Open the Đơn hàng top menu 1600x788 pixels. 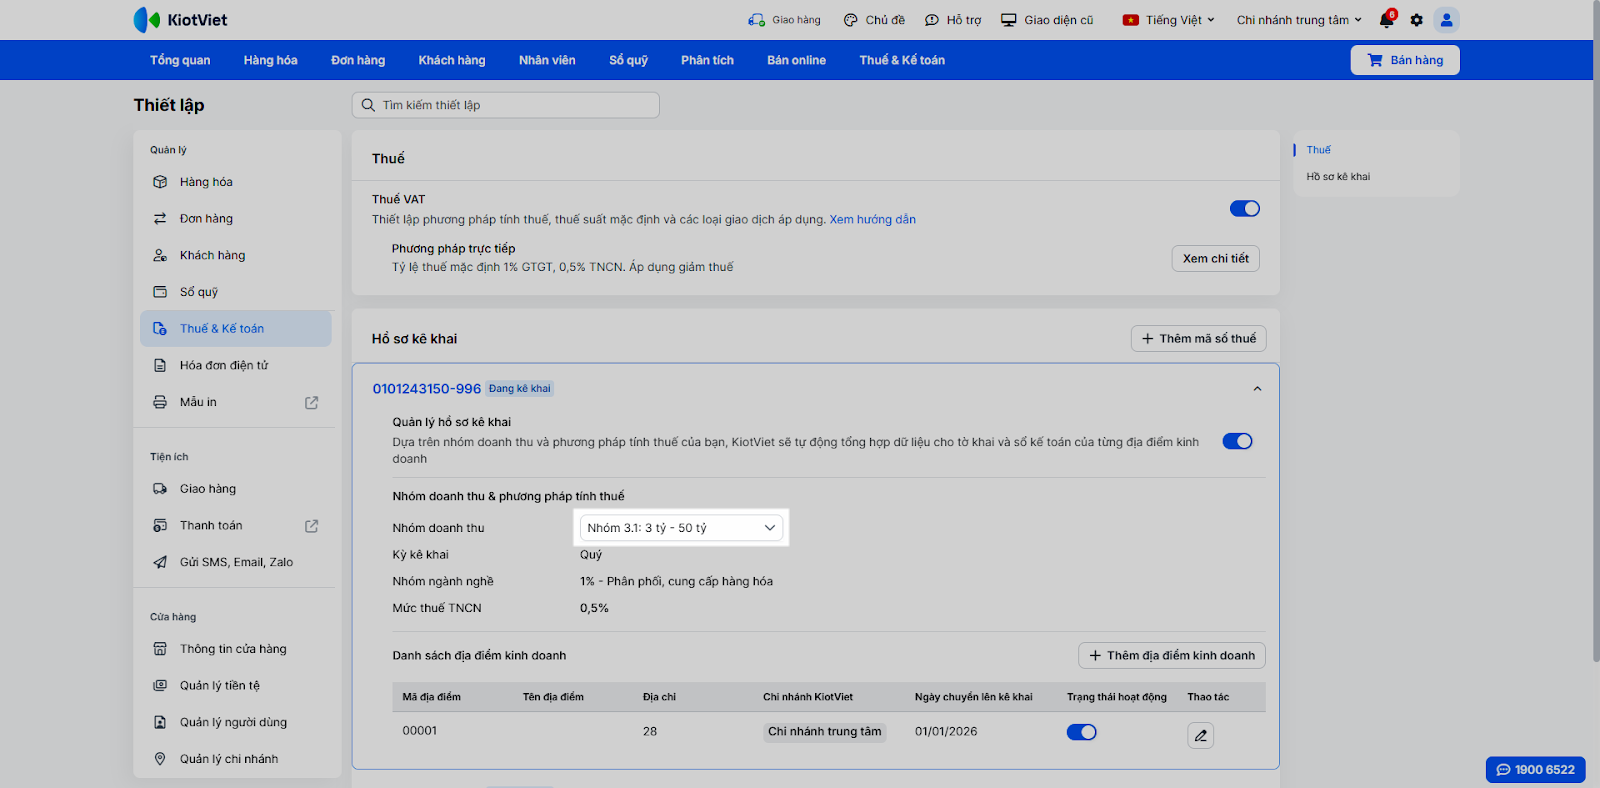tap(358, 60)
